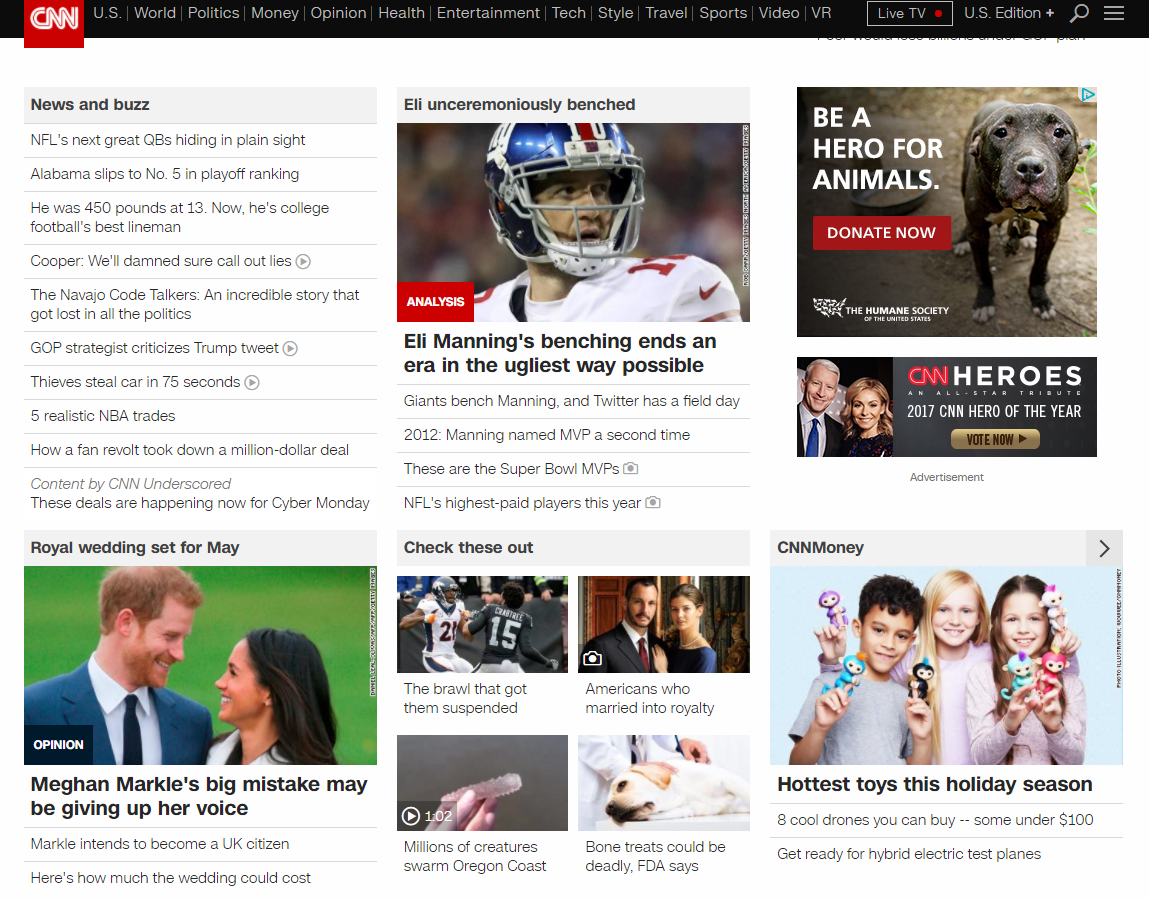Open the Video menu item
The height and width of the screenshot is (900, 1149).
tap(779, 13)
